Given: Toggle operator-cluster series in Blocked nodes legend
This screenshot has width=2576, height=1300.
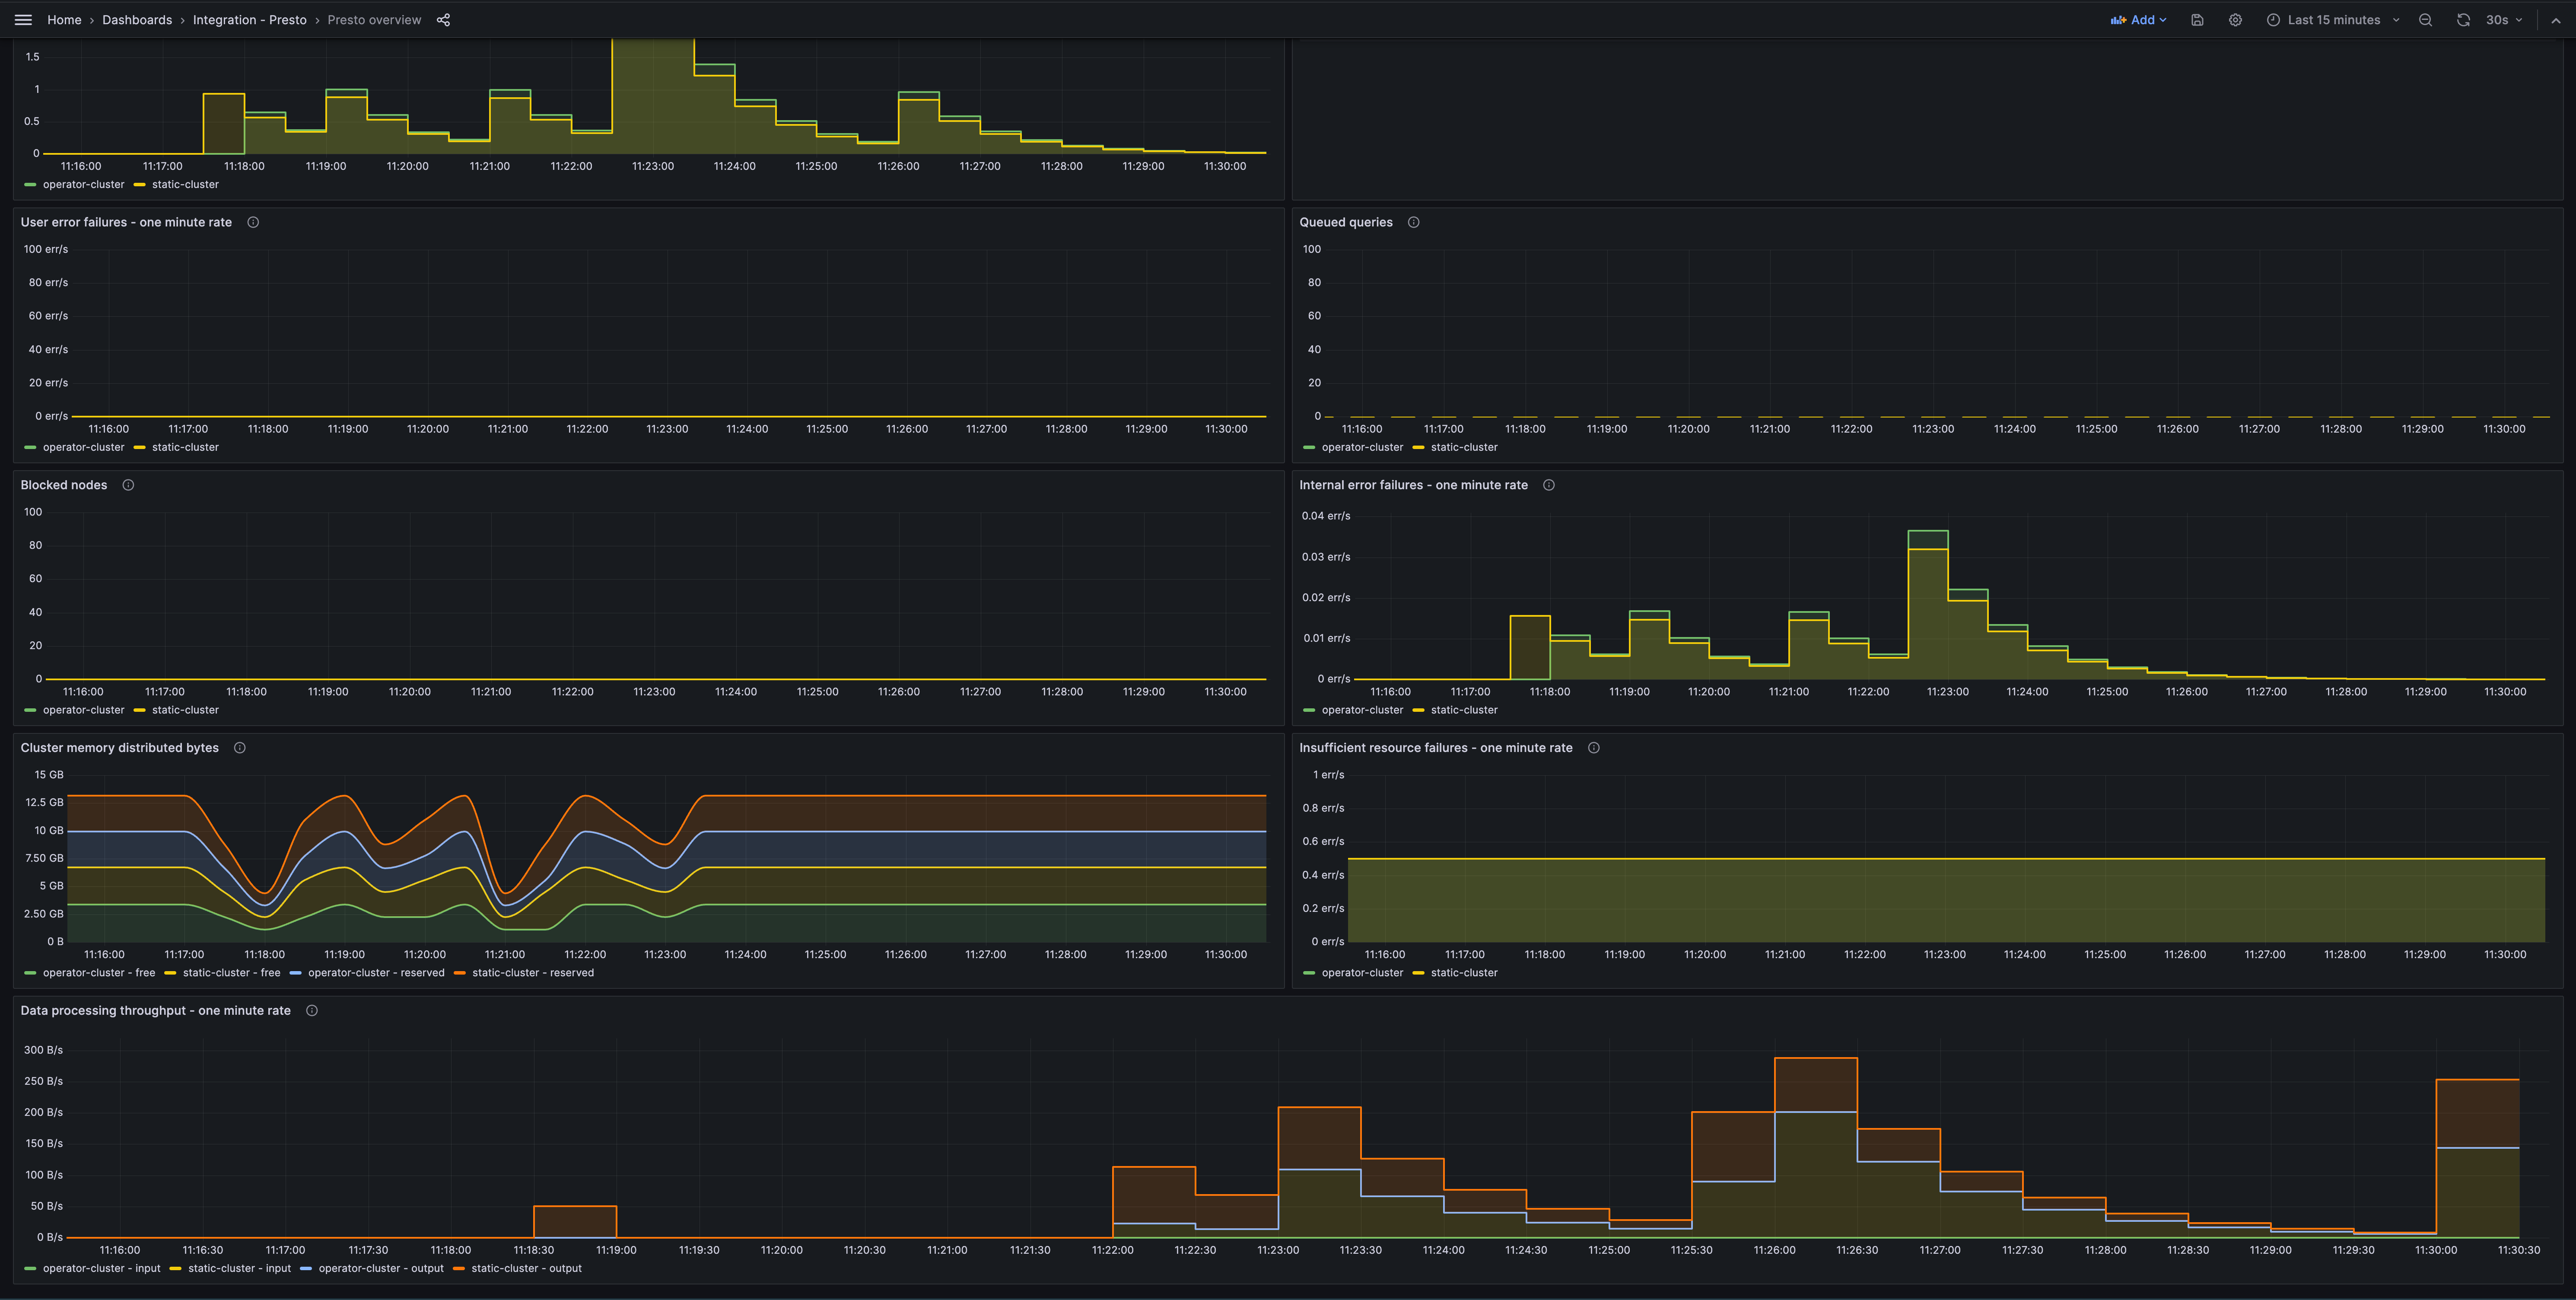Looking at the screenshot, I should tap(82, 710).
